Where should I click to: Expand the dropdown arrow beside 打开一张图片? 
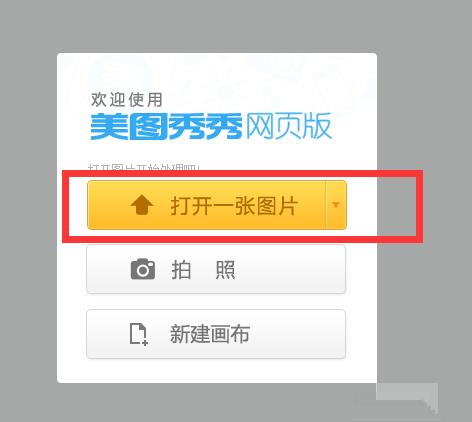pyautogui.click(x=336, y=205)
